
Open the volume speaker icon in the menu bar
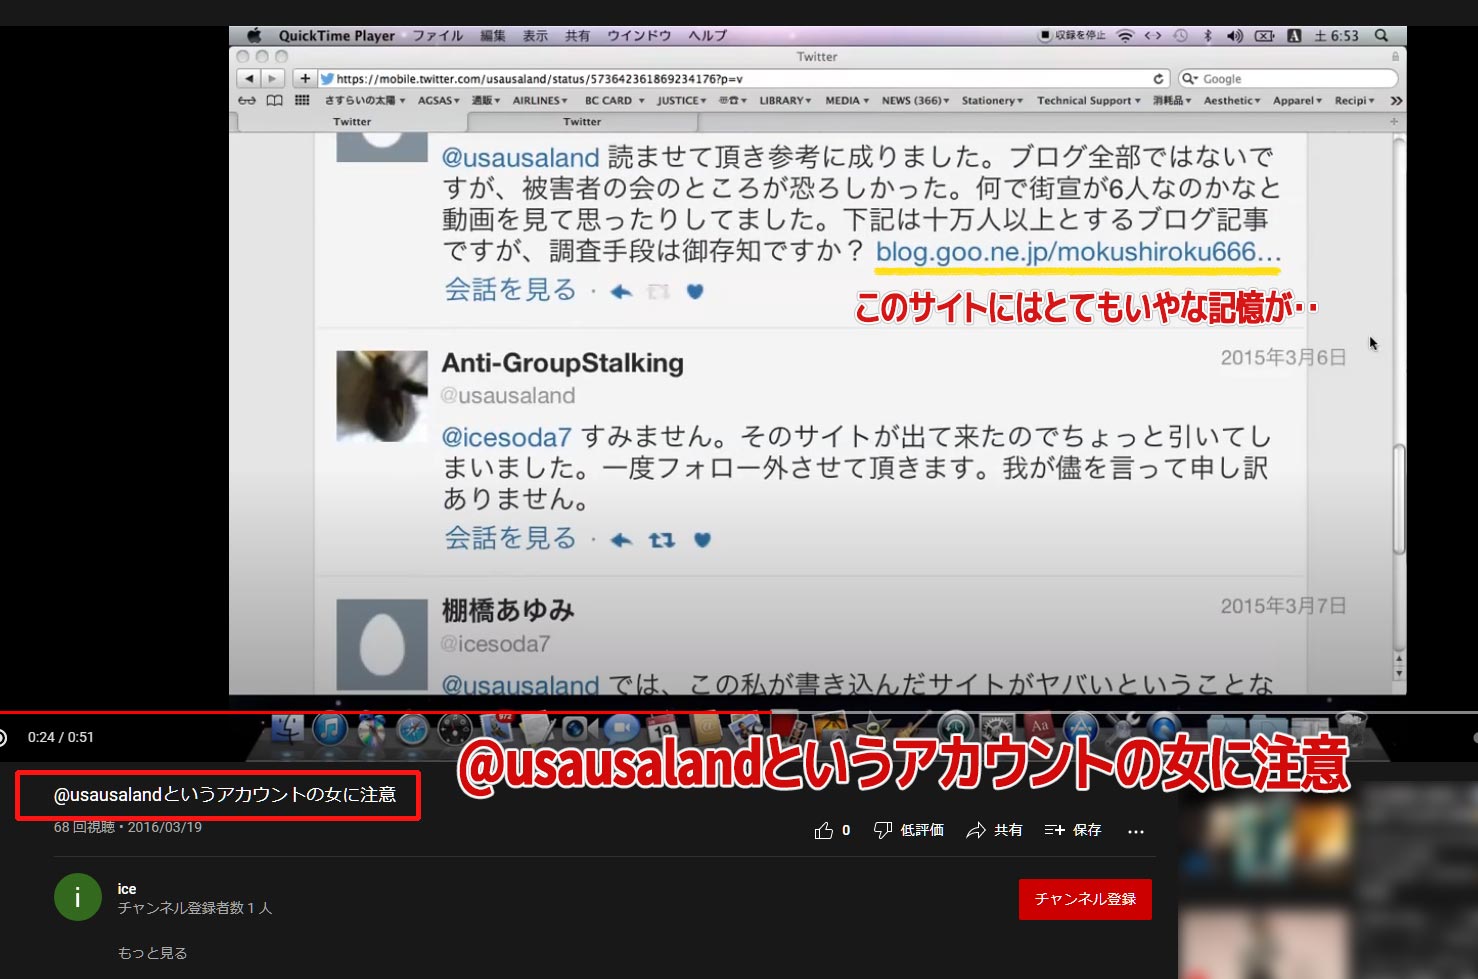point(1235,35)
